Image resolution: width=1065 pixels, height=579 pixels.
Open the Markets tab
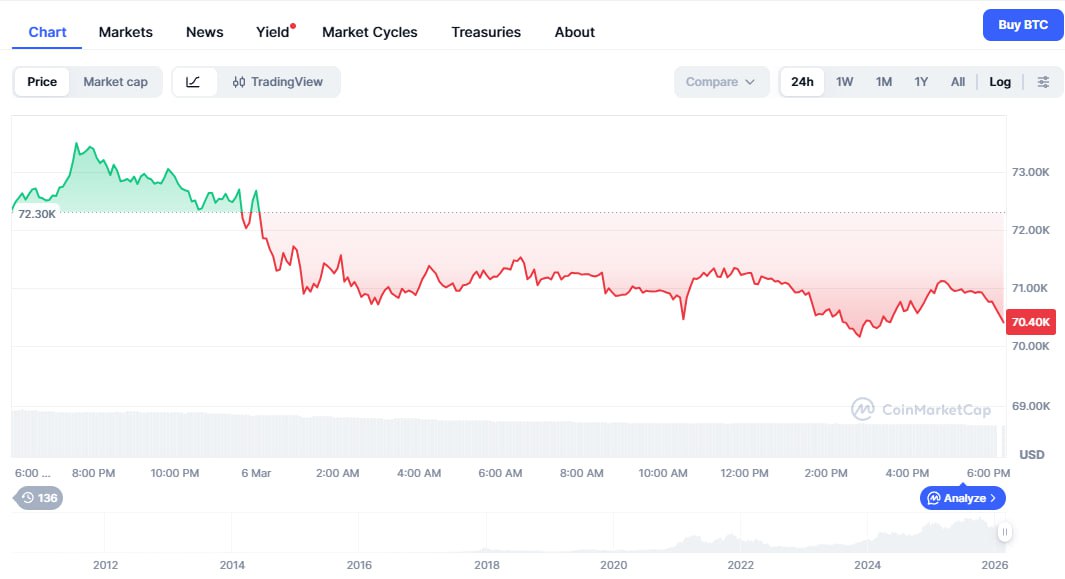(126, 32)
